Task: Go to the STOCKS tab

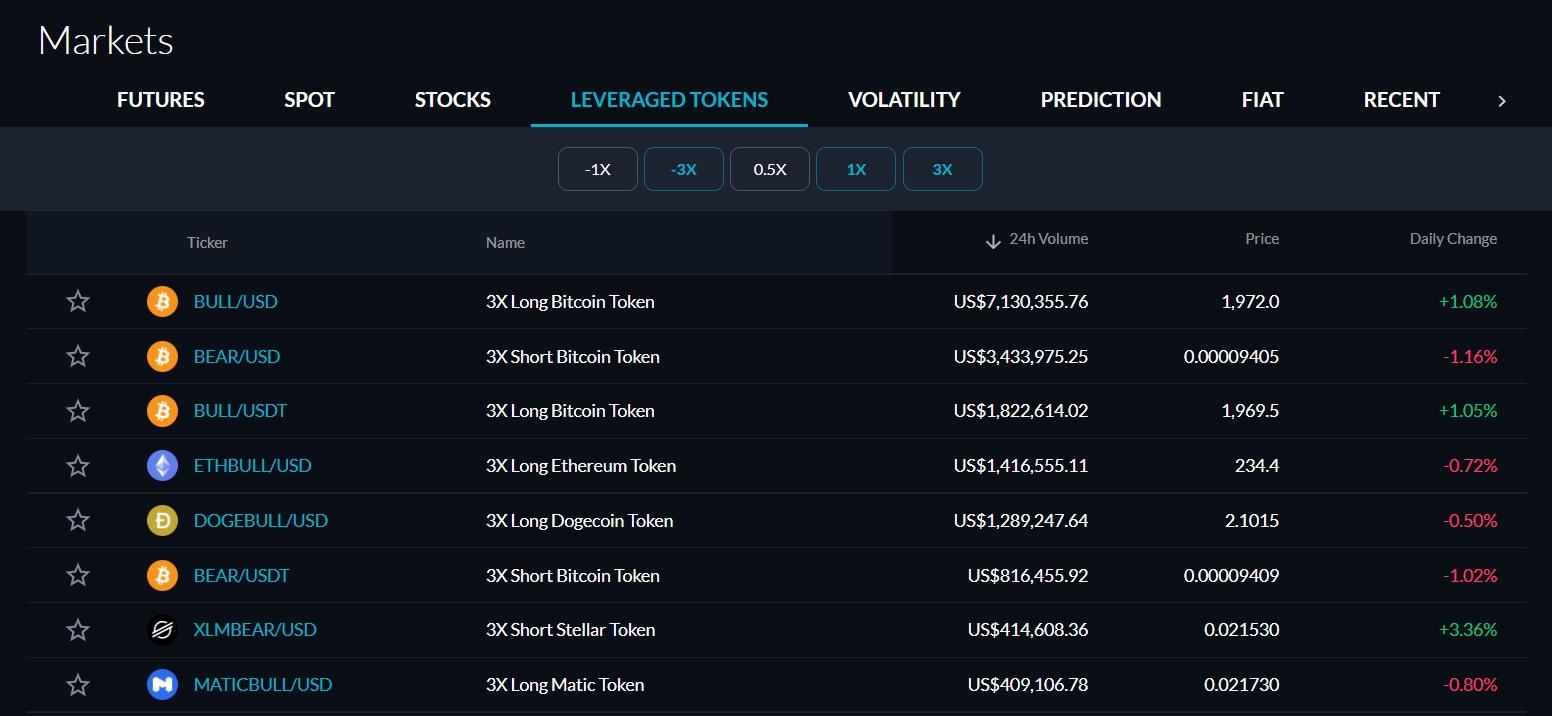Action: [x=453, y=100]
